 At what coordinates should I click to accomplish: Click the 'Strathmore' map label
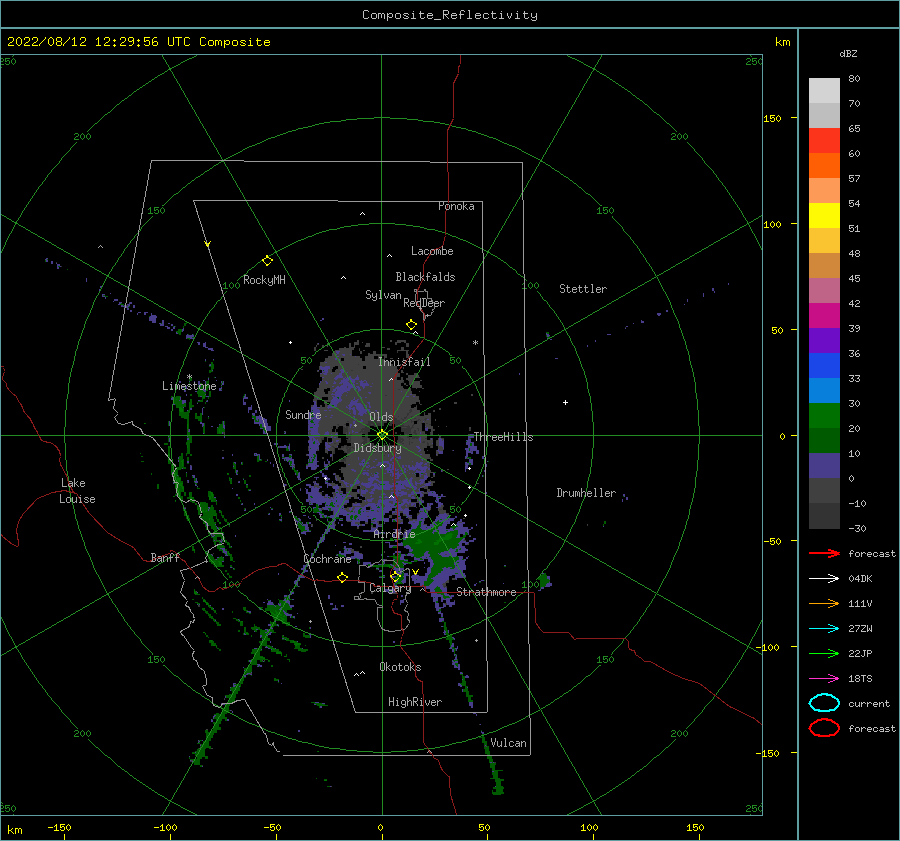click(x=486, y=592)
